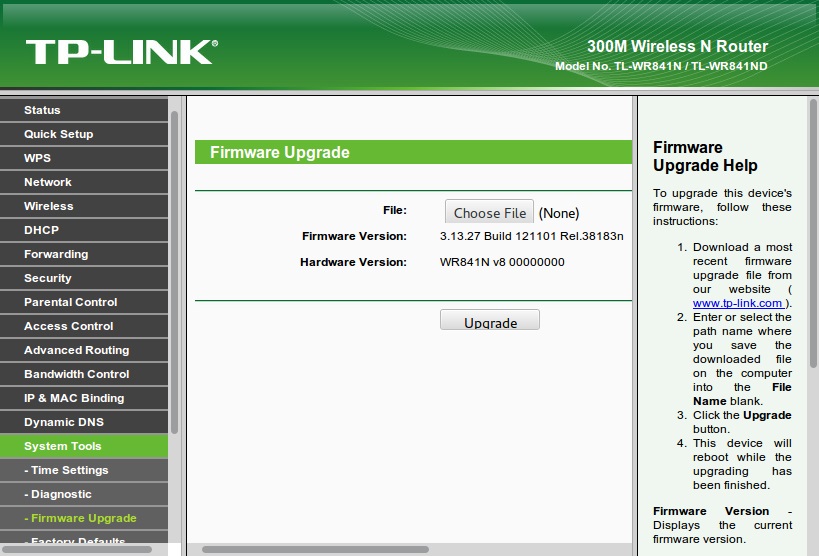The width and height of the screenshot is (819, 556).
Task: Click firmware version value 3.13.27 Build 121101
Action: pyautogui.click(x=532, y=236)
